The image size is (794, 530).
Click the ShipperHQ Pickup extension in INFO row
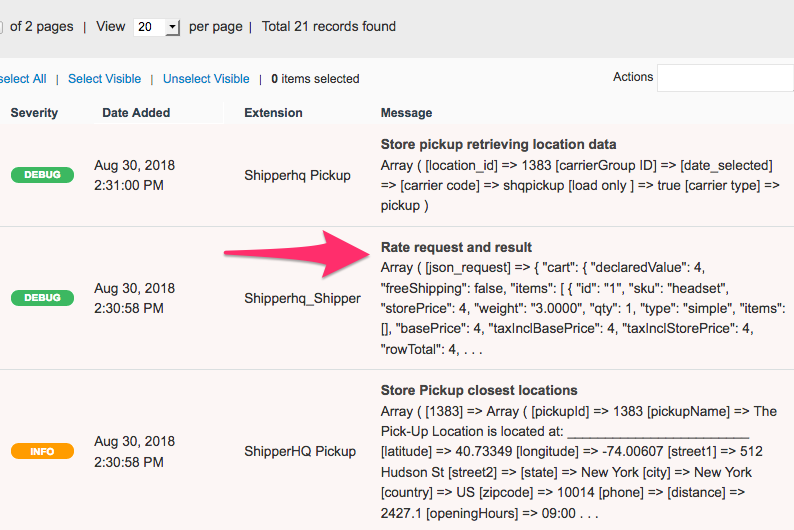299,451
